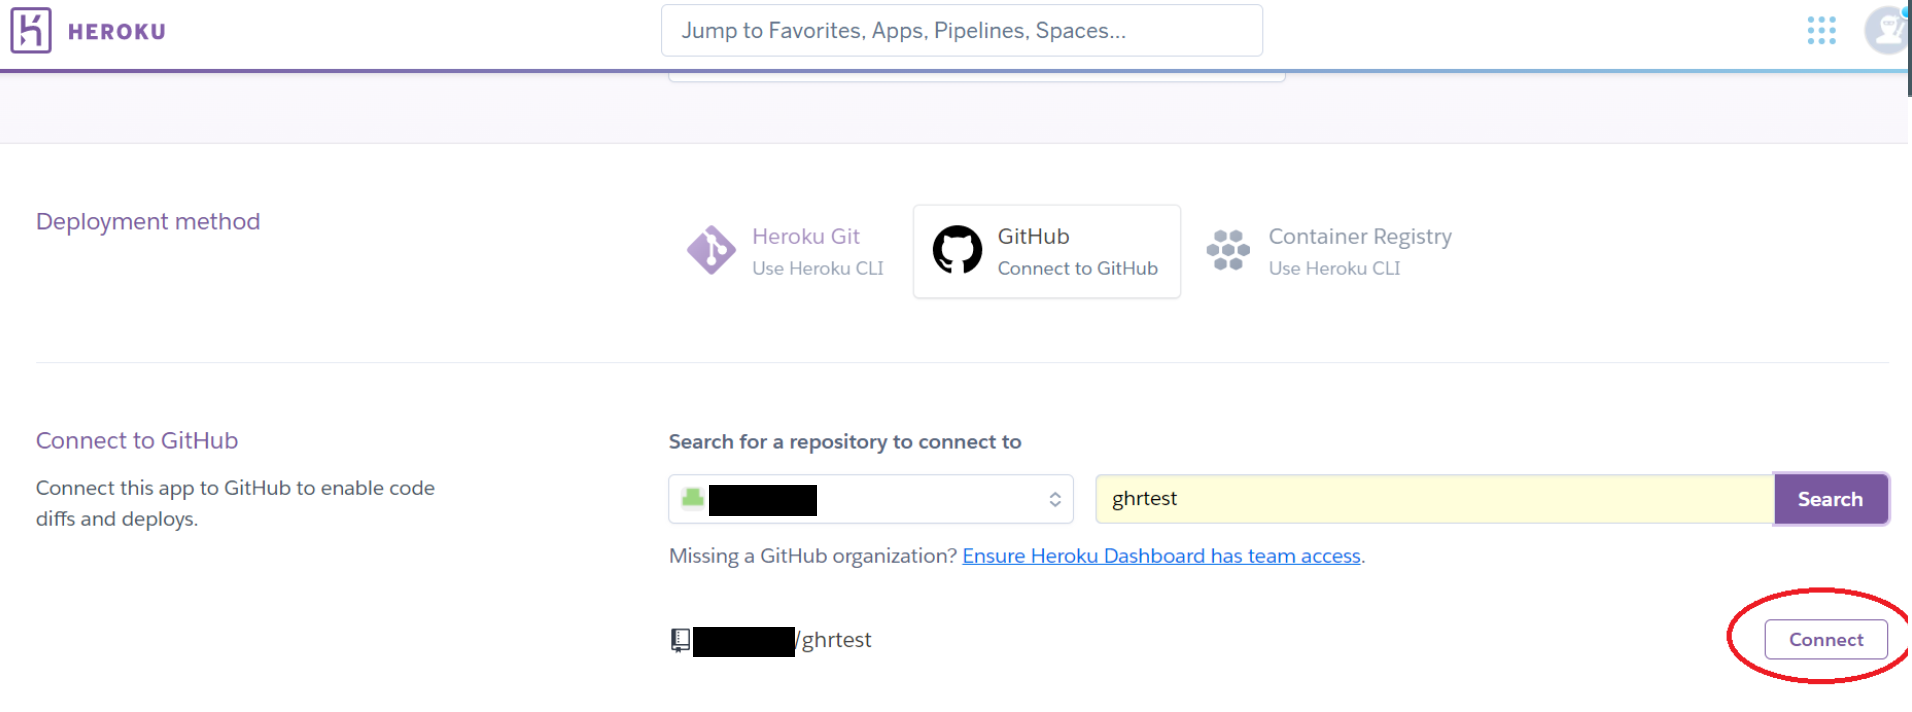Click the GitHub Octocat icon

(957, 250)
